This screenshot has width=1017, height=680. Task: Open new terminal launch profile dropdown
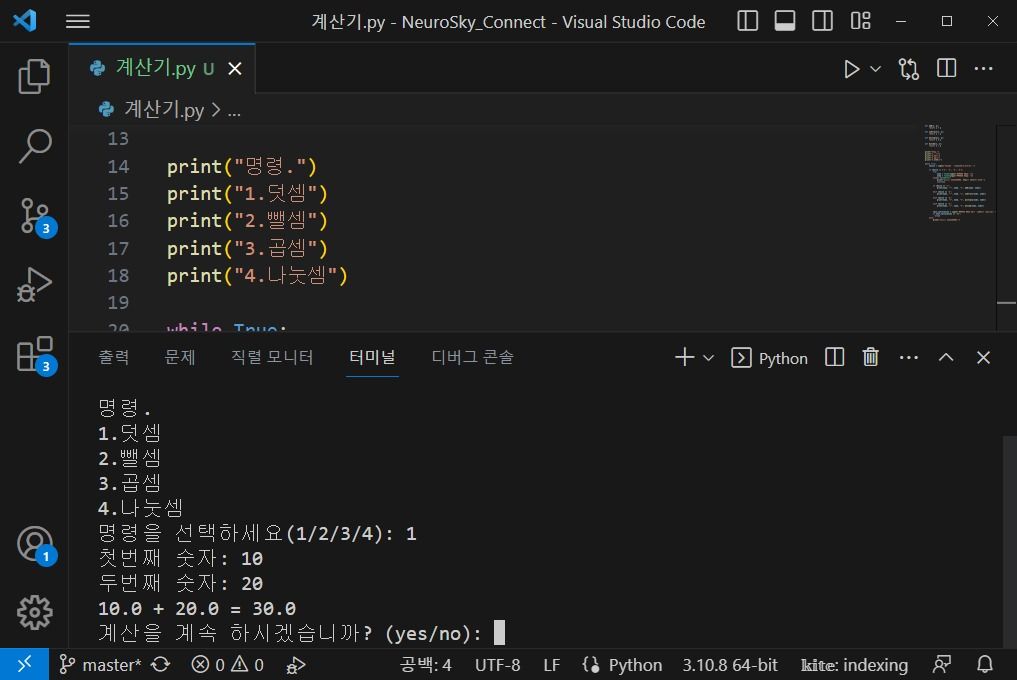(709, 357)
